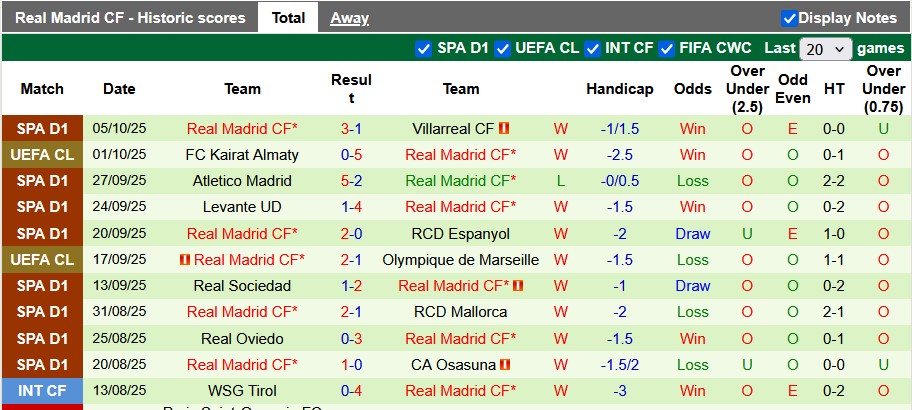This screenshot has height=410, width=912.
Task: Click the card icon beside CA Osasuna
Action: [505, 365]
